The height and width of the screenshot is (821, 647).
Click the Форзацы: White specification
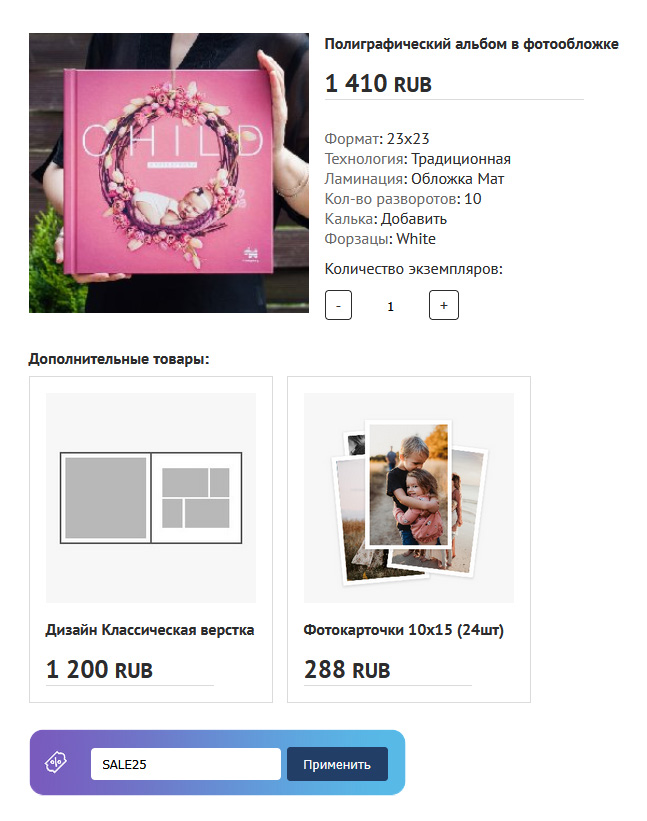click(380, 239)
